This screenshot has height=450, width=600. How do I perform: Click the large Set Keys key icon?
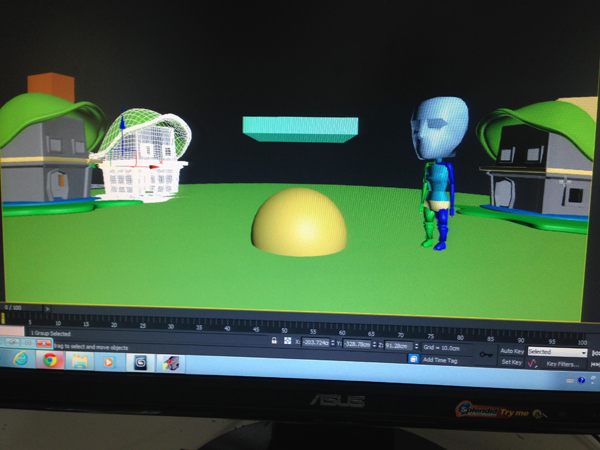tap(486, 355)
